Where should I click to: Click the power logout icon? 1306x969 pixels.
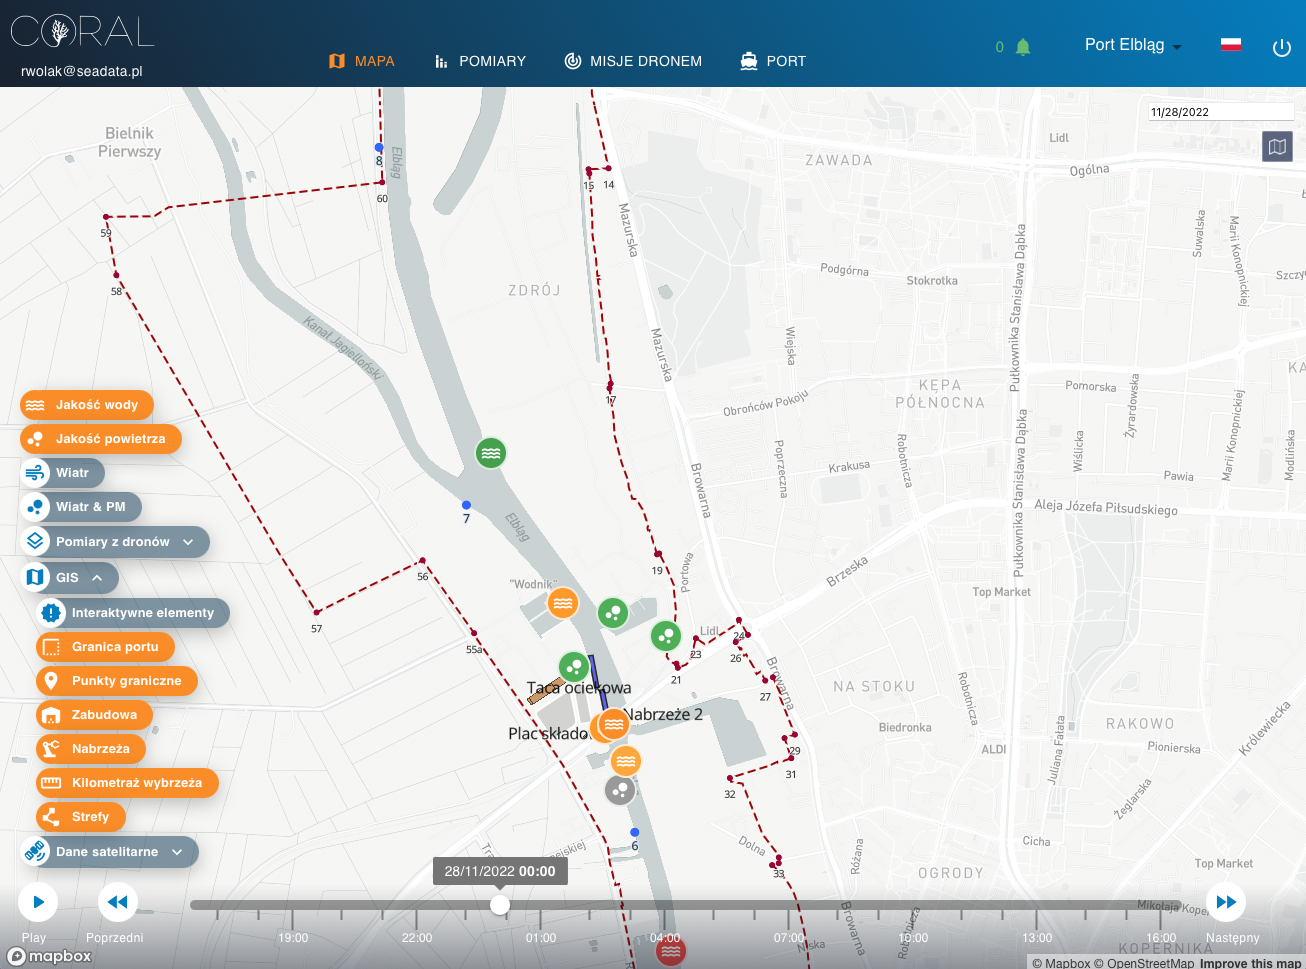[1281, 48]
